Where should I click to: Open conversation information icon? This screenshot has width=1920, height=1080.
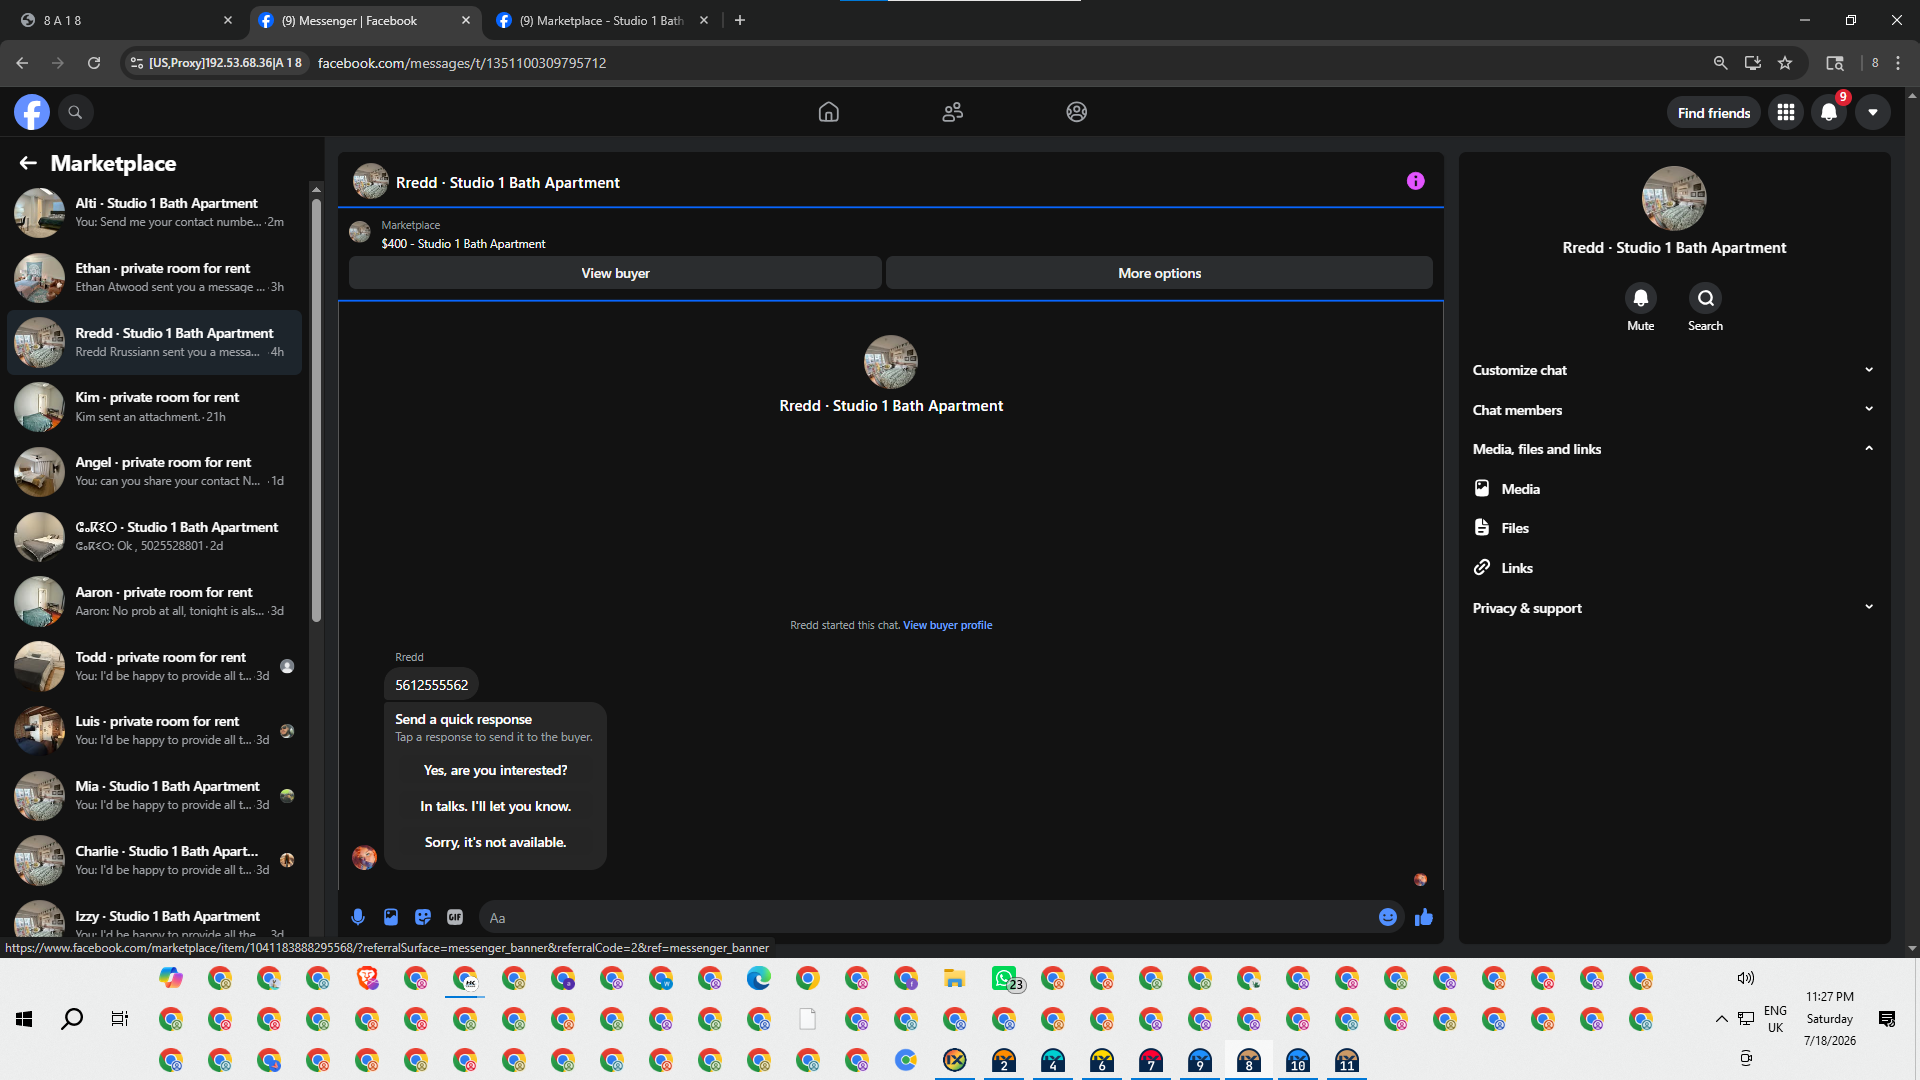click(1416, 181)
